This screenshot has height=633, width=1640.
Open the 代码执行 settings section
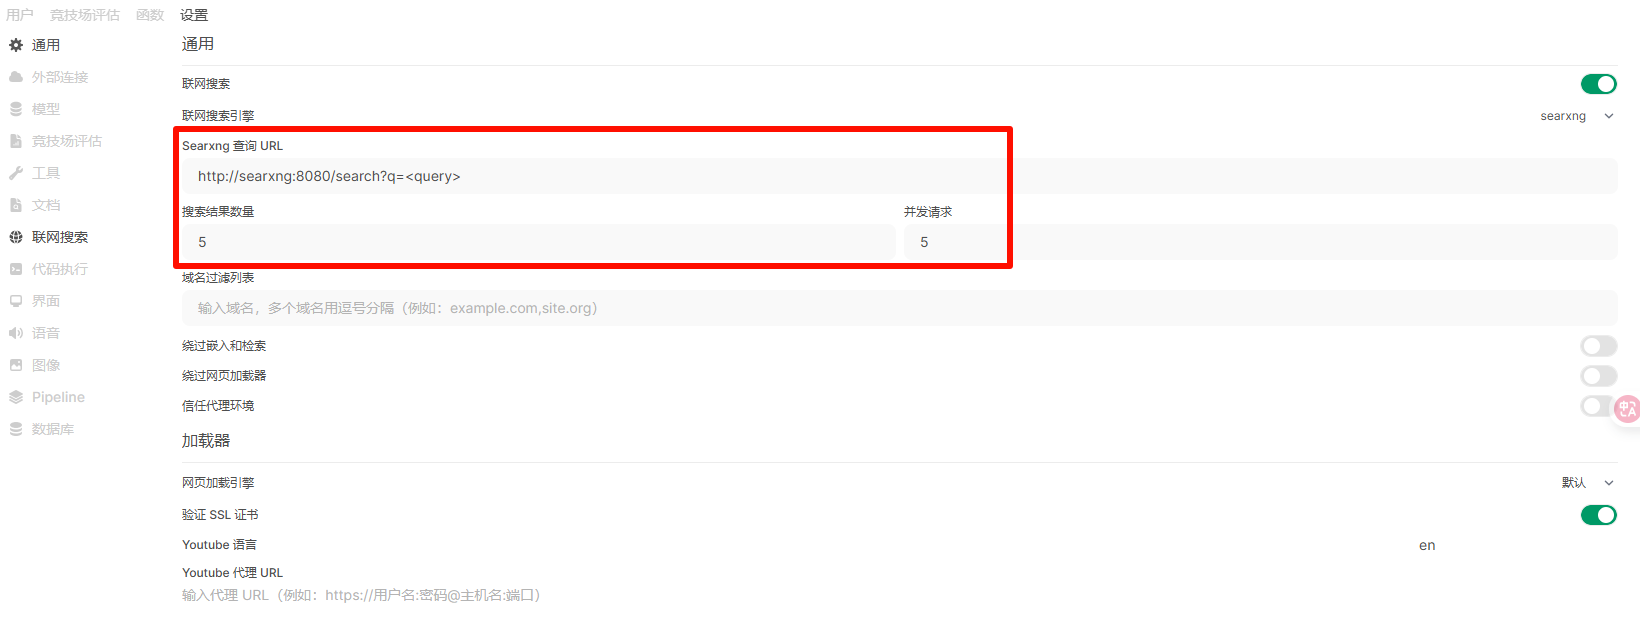[60, 269]
